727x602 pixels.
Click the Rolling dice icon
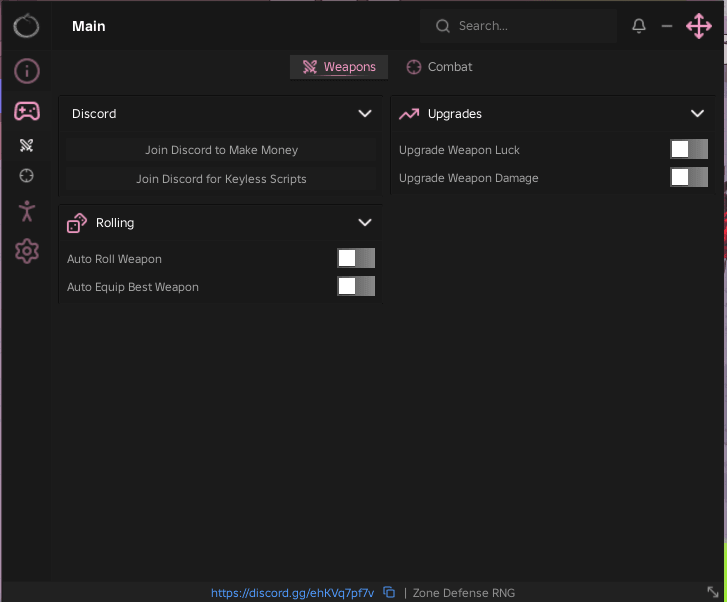77,223
